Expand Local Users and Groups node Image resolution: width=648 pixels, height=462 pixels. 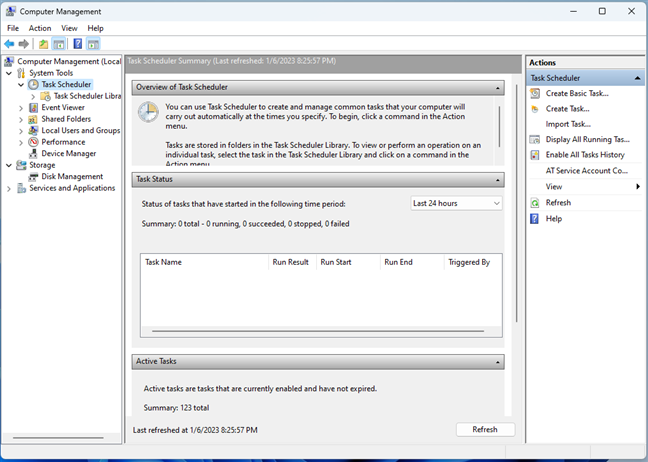[x=21, y=131]
